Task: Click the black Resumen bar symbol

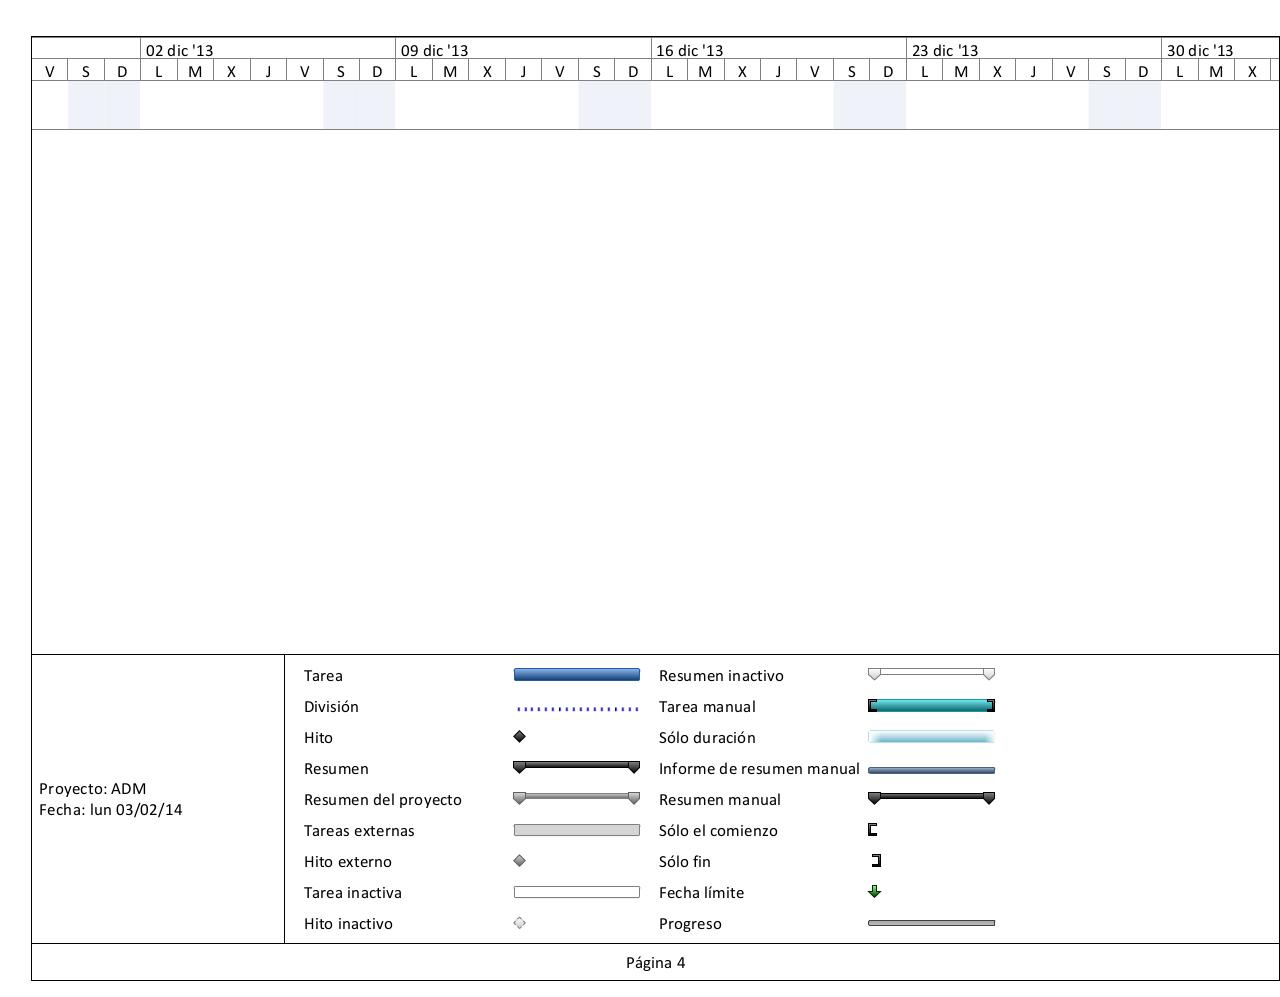Action: point(576,767)
